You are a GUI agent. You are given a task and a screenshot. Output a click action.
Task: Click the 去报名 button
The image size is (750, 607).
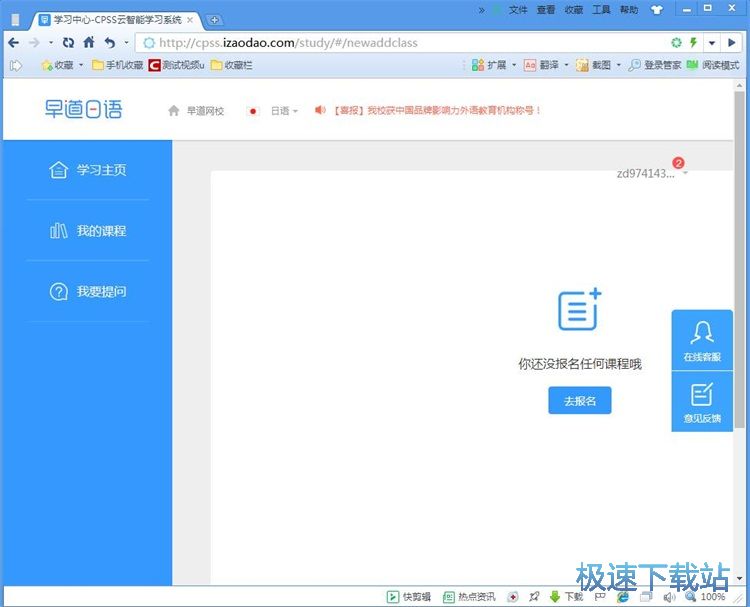point(580,400)
